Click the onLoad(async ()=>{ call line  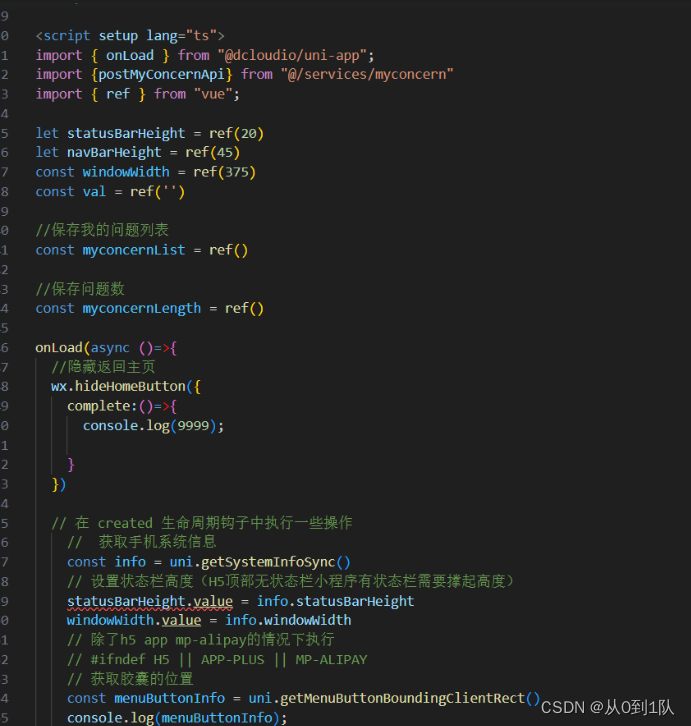(x=106, y=348)
